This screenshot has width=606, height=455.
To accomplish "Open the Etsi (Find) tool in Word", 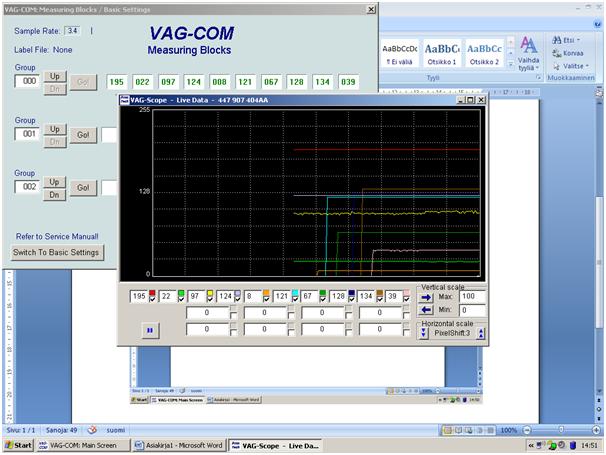I will [x=565, y=41].
